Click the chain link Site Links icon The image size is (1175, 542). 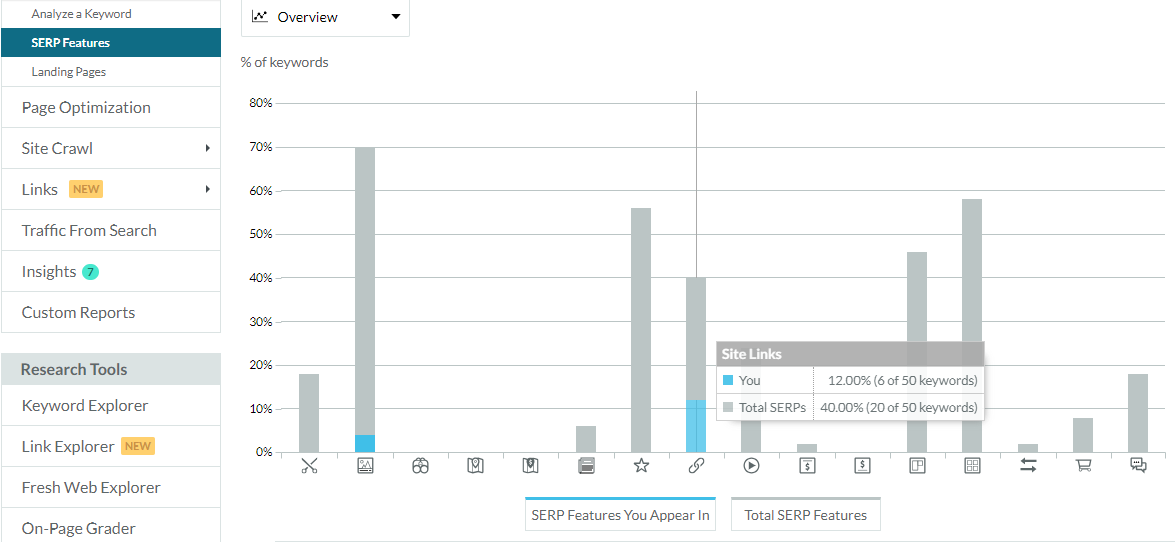tap(696, 465)
